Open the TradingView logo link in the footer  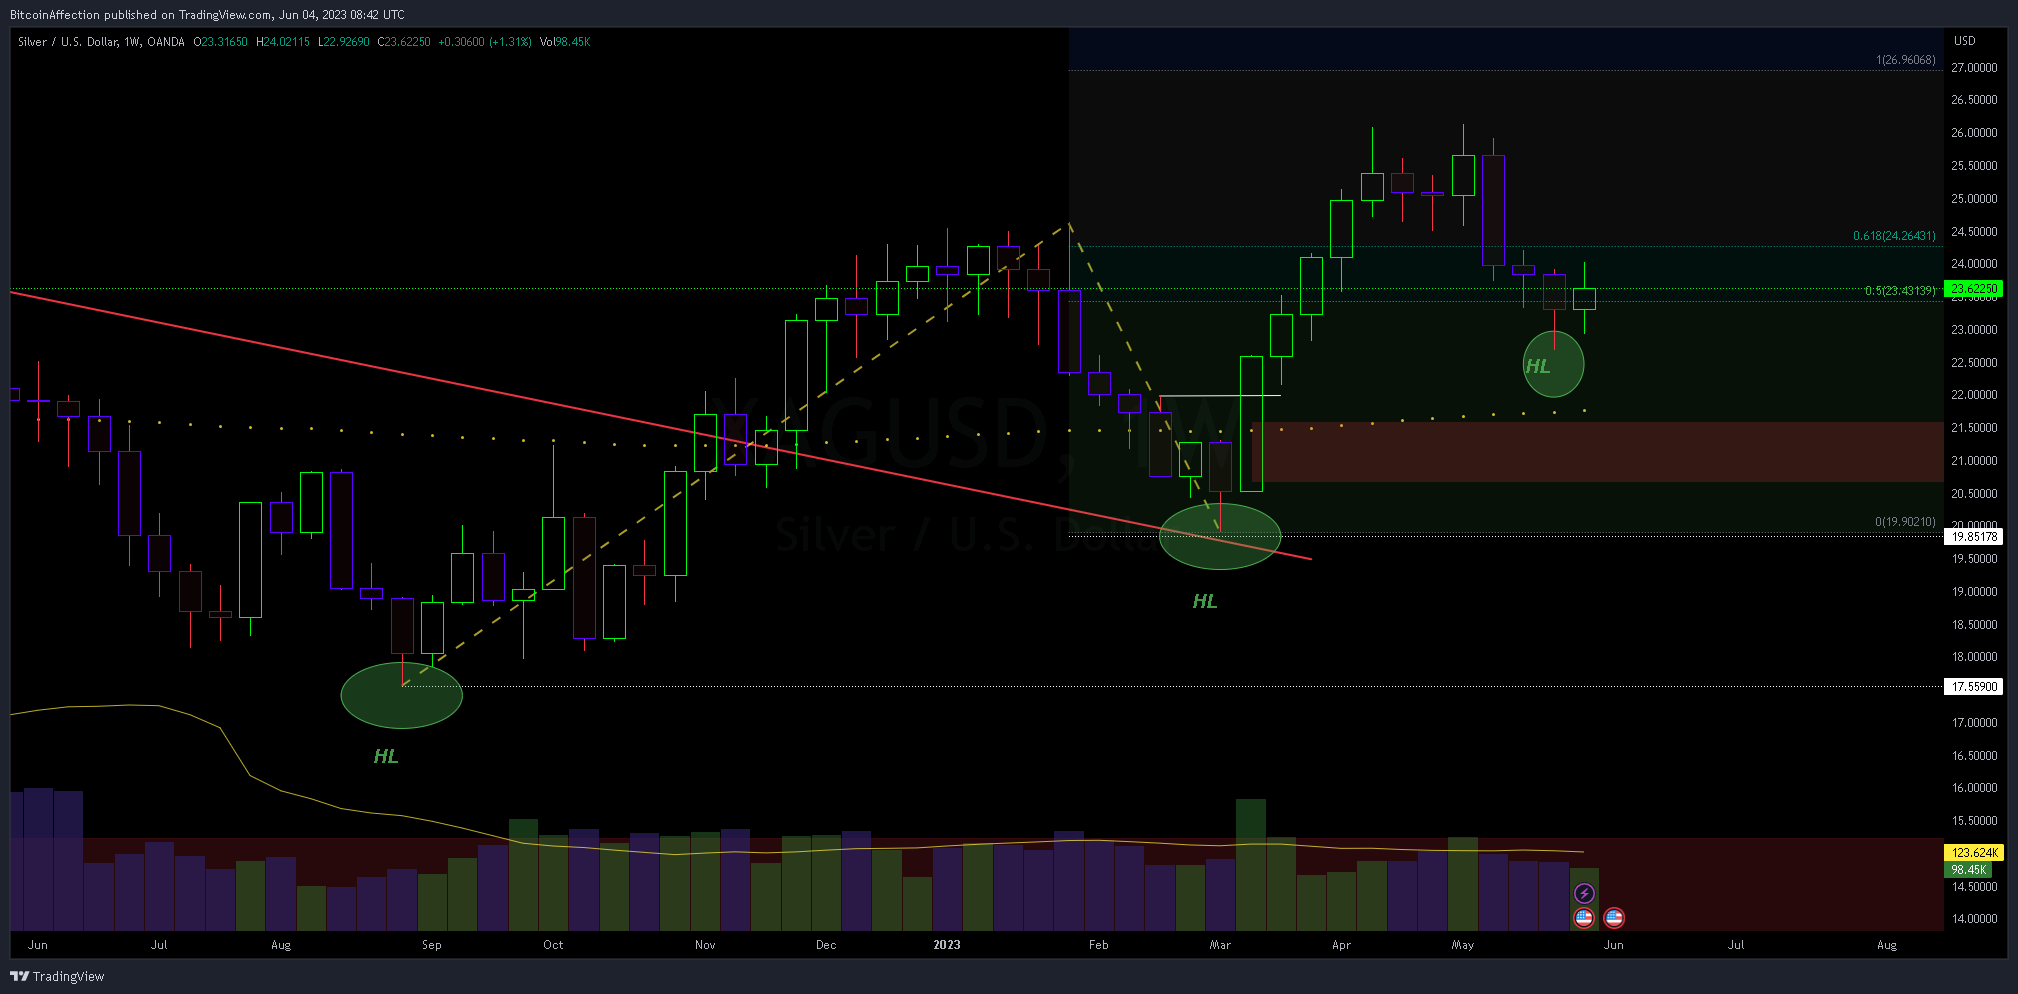57,976
